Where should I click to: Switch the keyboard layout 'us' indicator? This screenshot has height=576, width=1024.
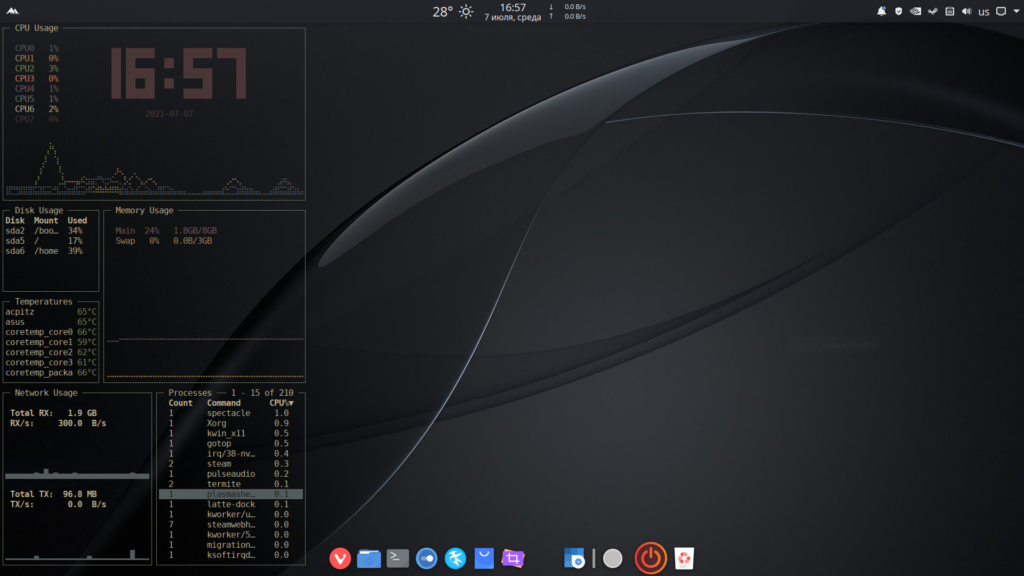click(x=984, y=12)
